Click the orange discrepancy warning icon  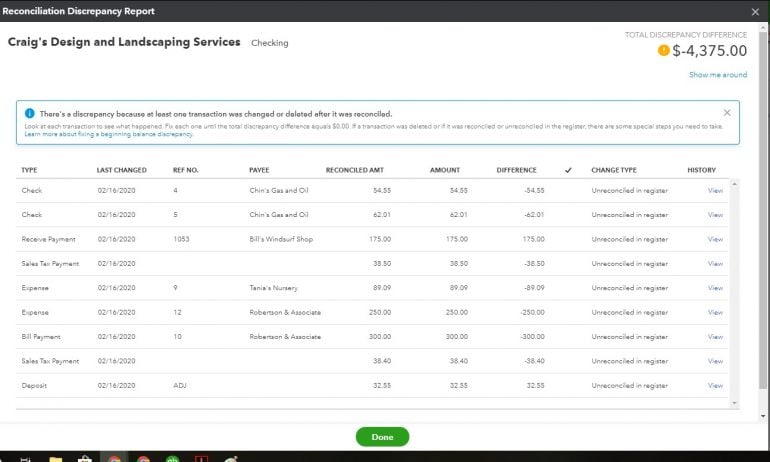664,51
